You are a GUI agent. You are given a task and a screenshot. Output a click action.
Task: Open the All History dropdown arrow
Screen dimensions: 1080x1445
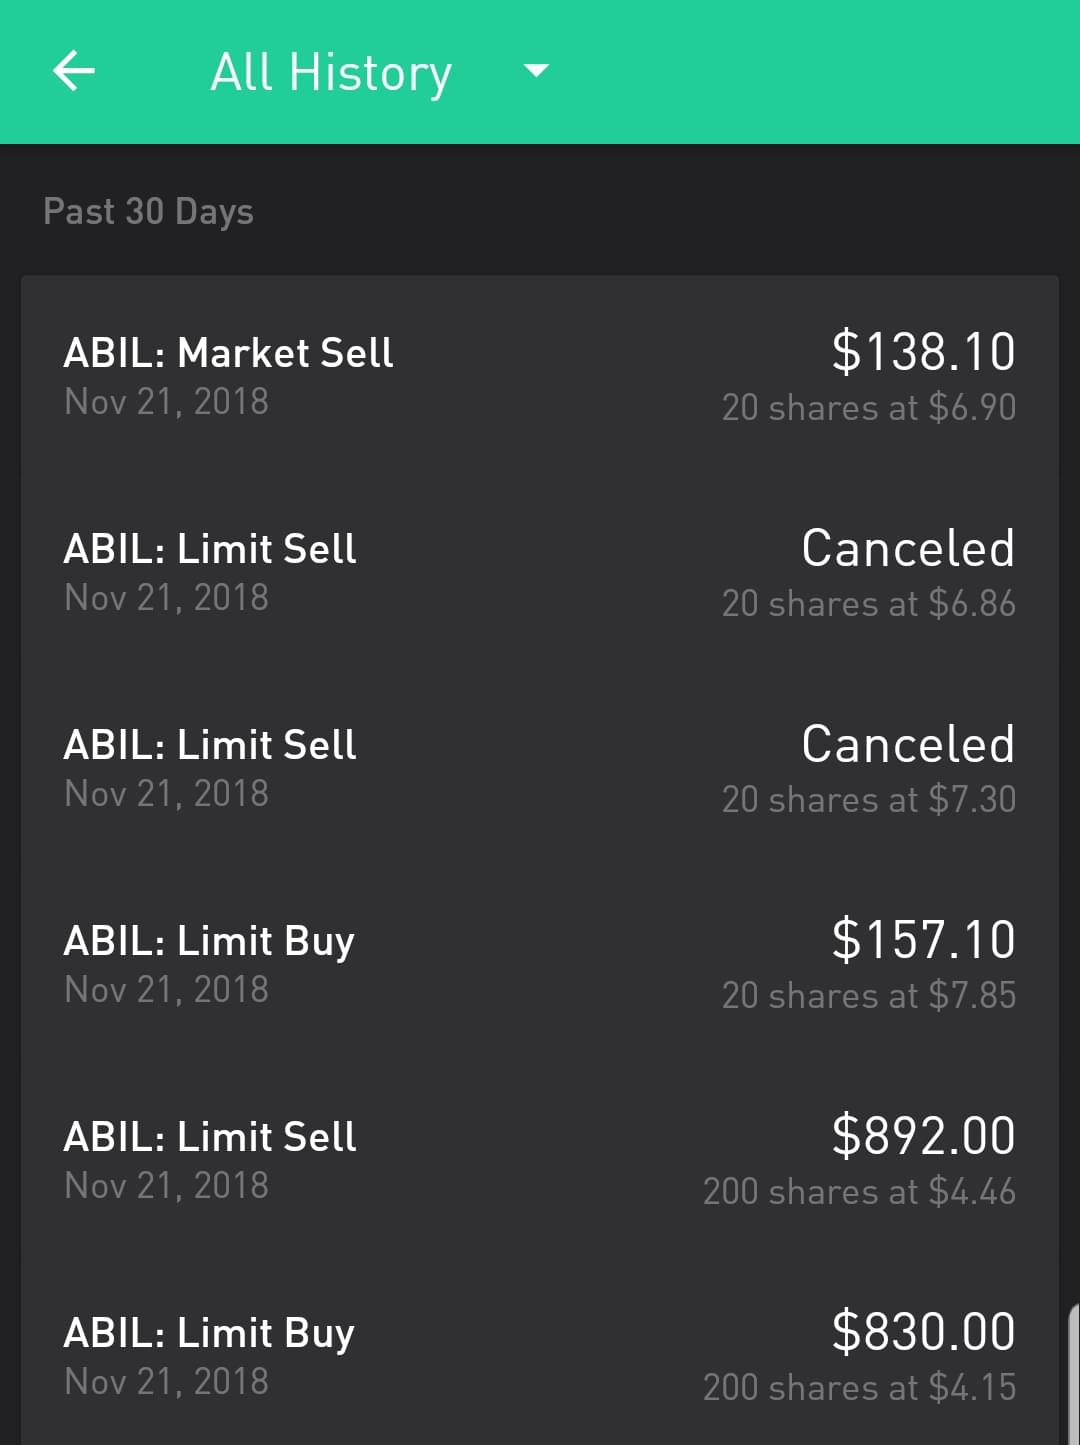(x=536, y=71)
